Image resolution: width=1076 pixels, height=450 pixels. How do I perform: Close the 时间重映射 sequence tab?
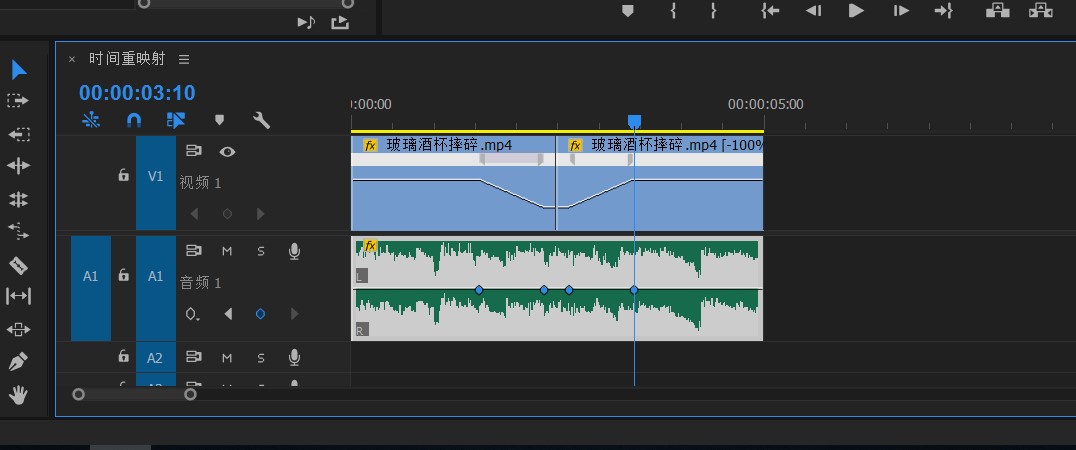(71, 60)
